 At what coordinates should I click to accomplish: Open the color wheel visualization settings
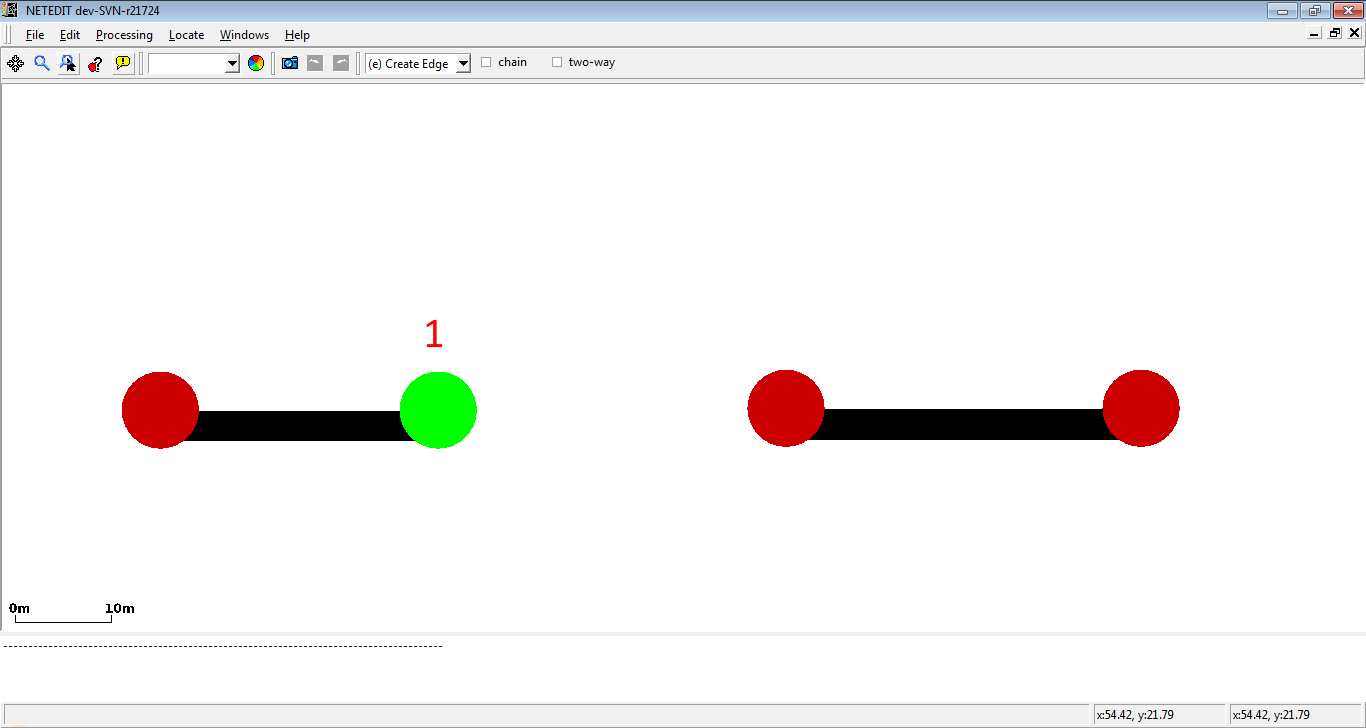click(x=256, y=63)
